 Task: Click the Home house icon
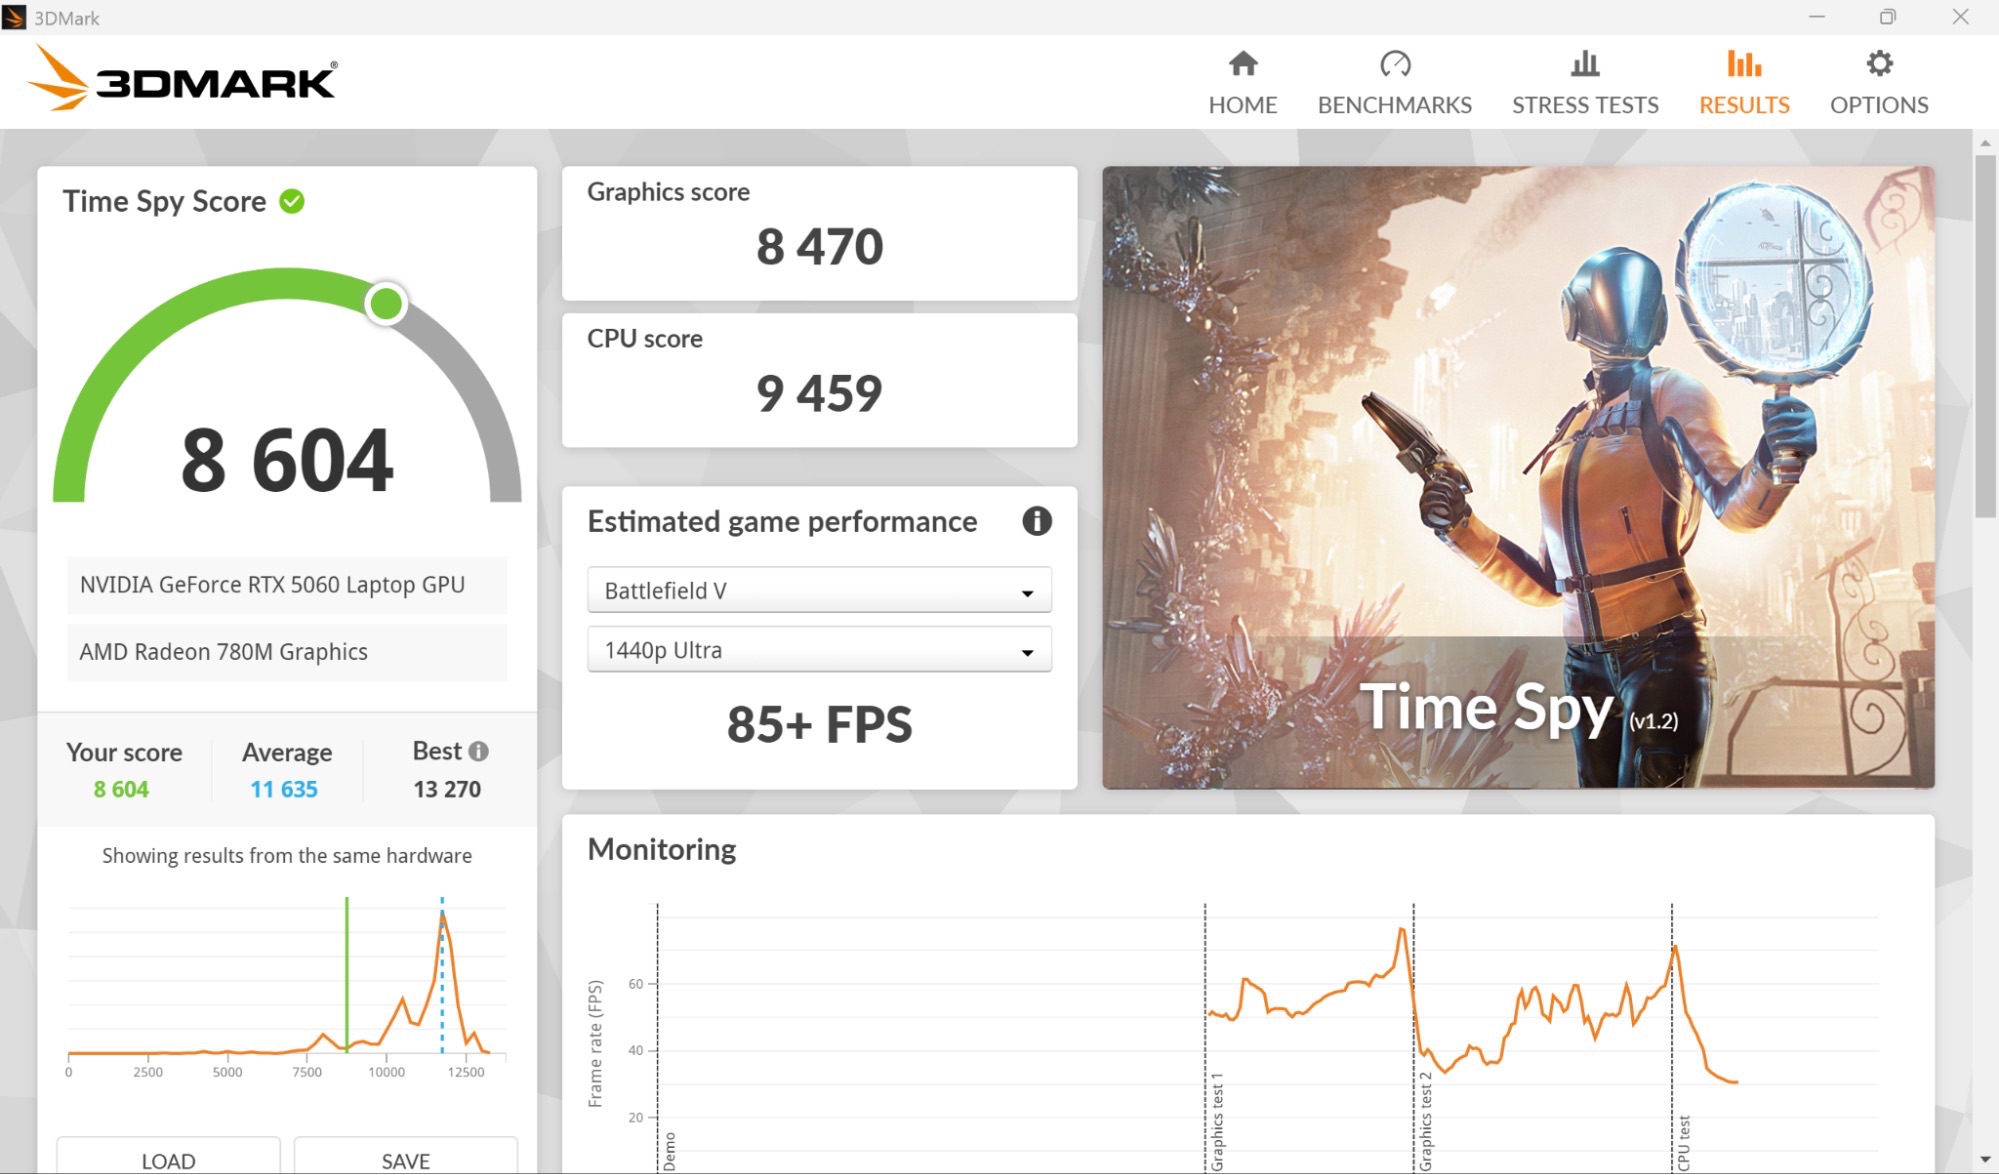1242,64
